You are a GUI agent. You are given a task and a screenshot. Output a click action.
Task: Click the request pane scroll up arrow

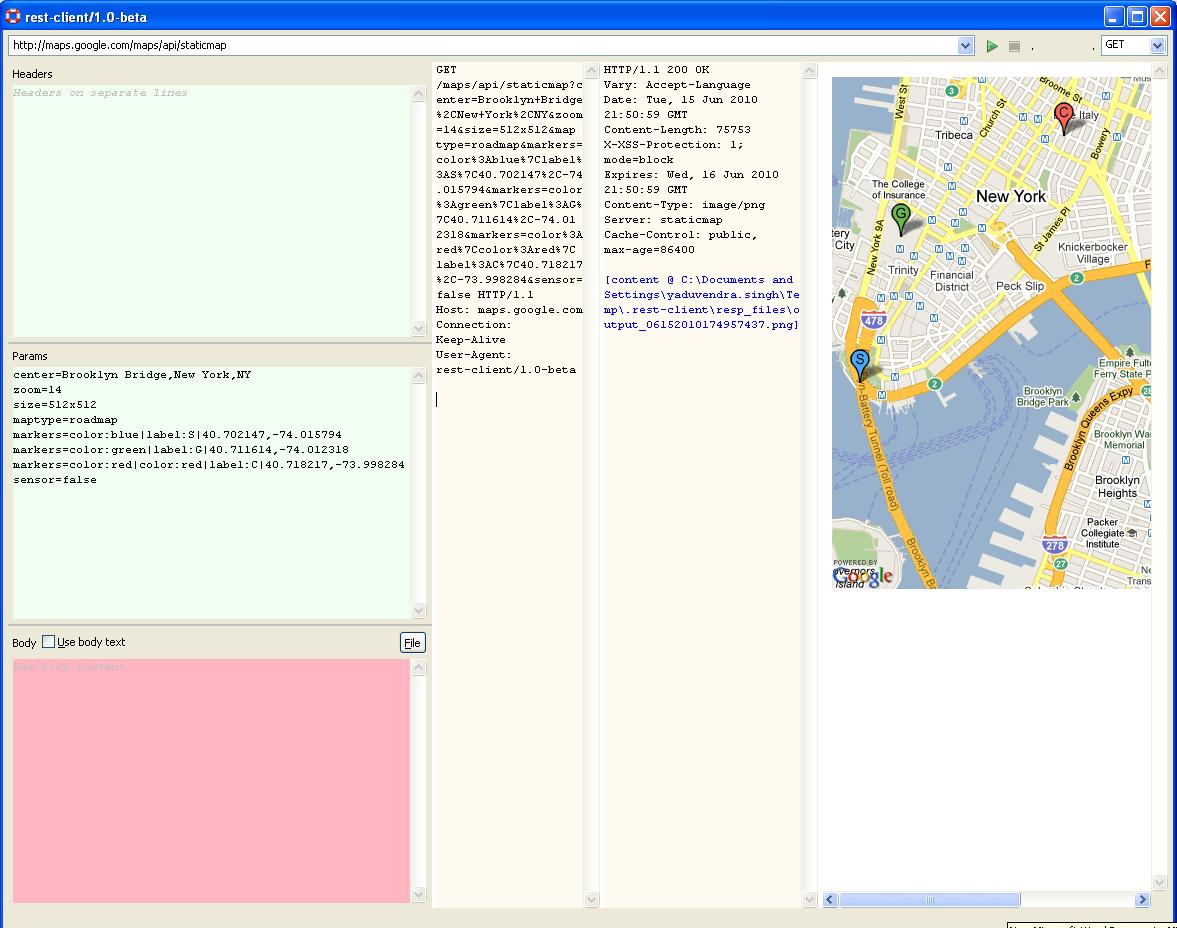pyautogui.click(x=591, y=71)
